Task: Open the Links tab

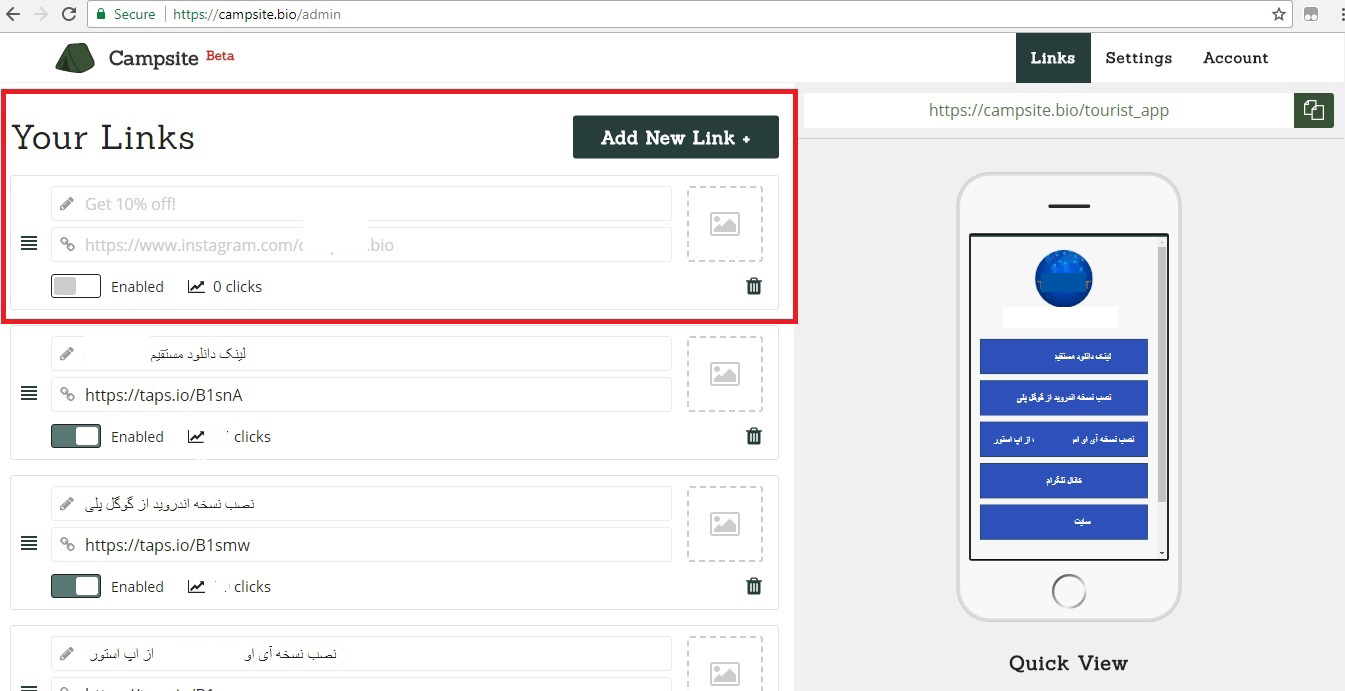Action: pos(1053,58)
